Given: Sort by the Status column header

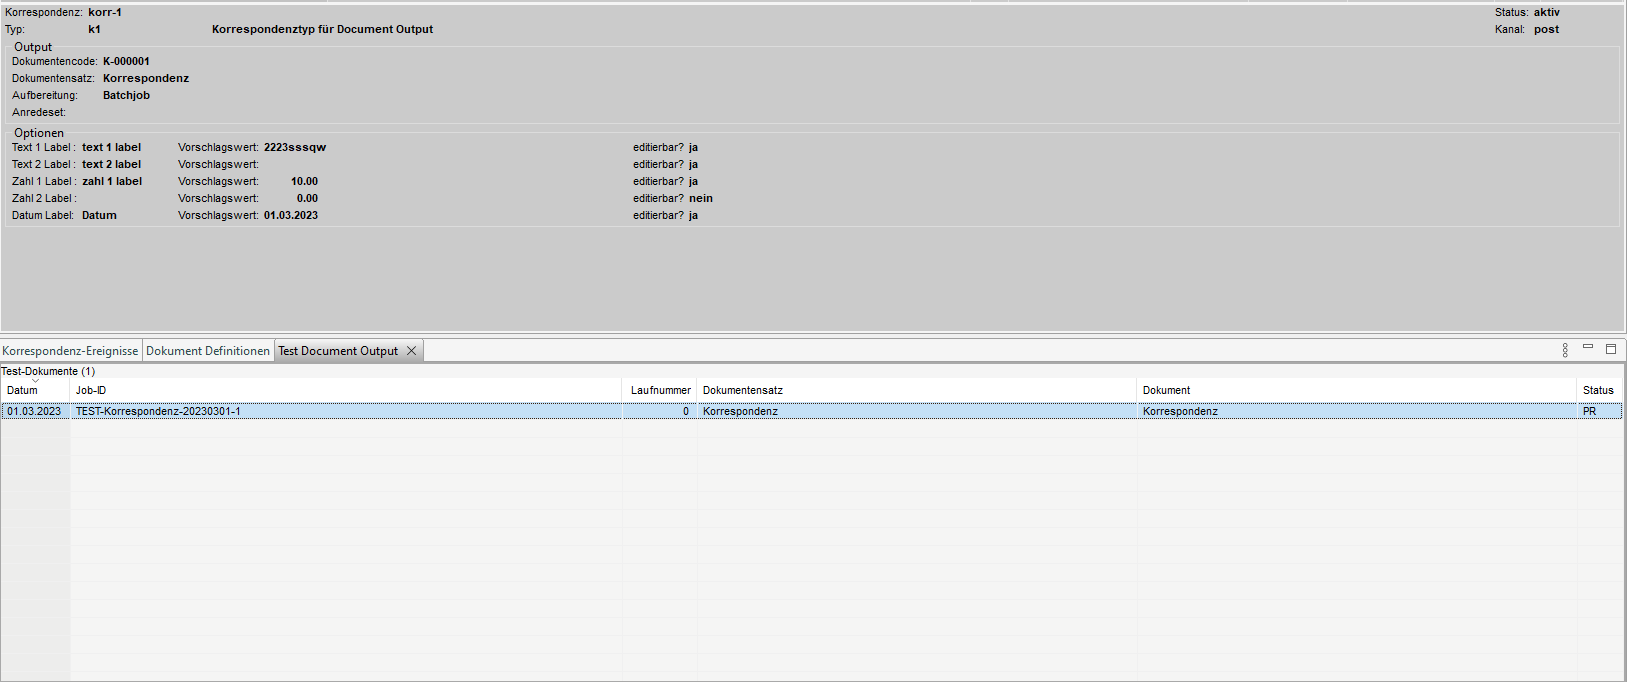Looking at the screenshot, I should coord(1597,390).
